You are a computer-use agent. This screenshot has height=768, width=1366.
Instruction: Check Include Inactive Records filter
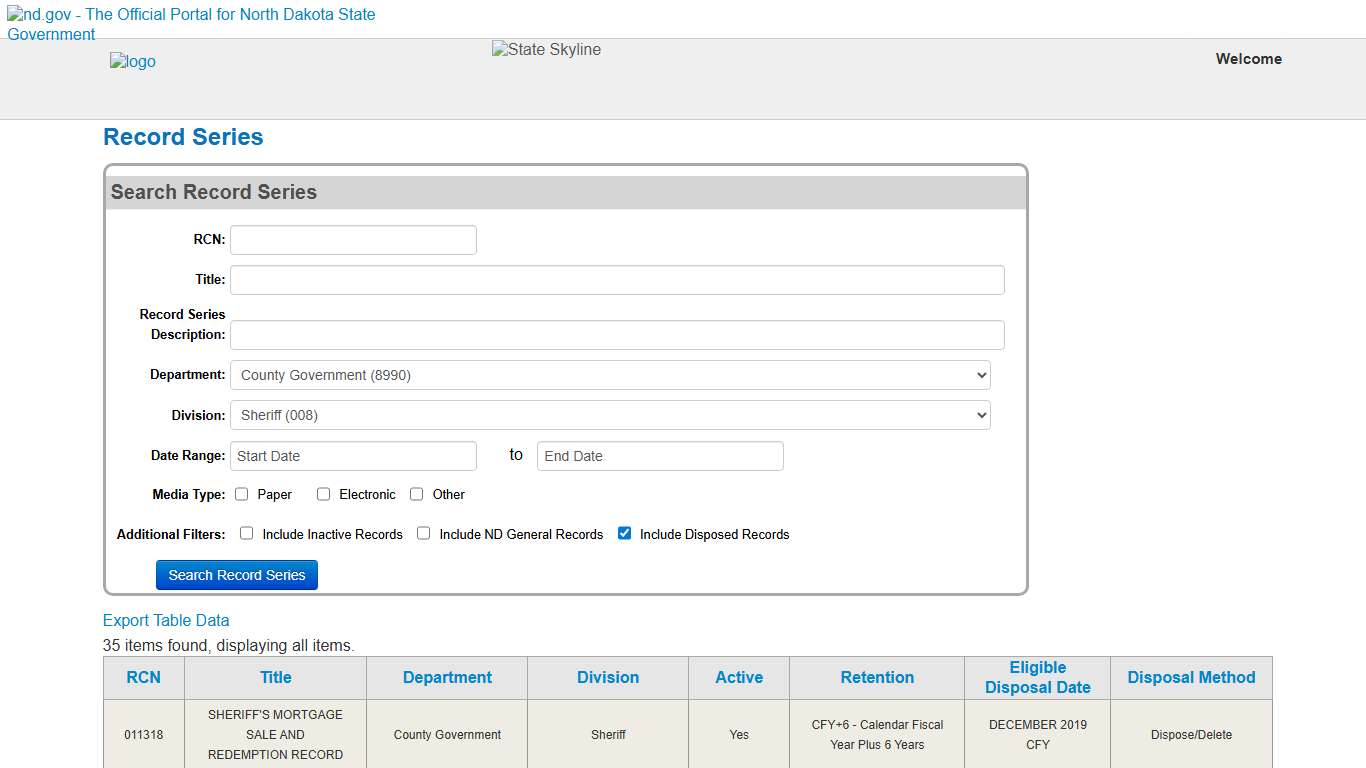click(246, 533)
